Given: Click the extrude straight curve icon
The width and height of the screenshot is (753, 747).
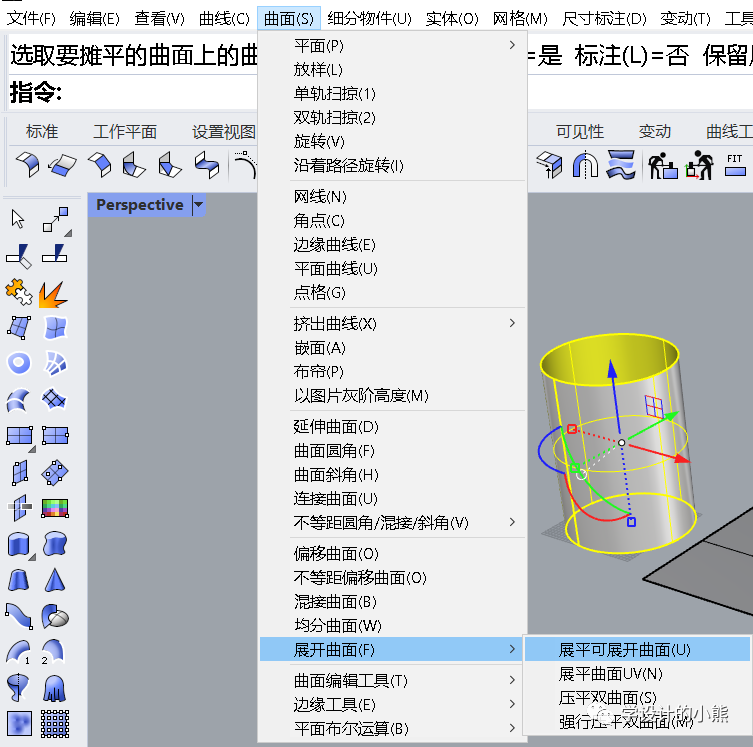Looking at the screenshot, I should pyautogui.click(x=19, y=544).
